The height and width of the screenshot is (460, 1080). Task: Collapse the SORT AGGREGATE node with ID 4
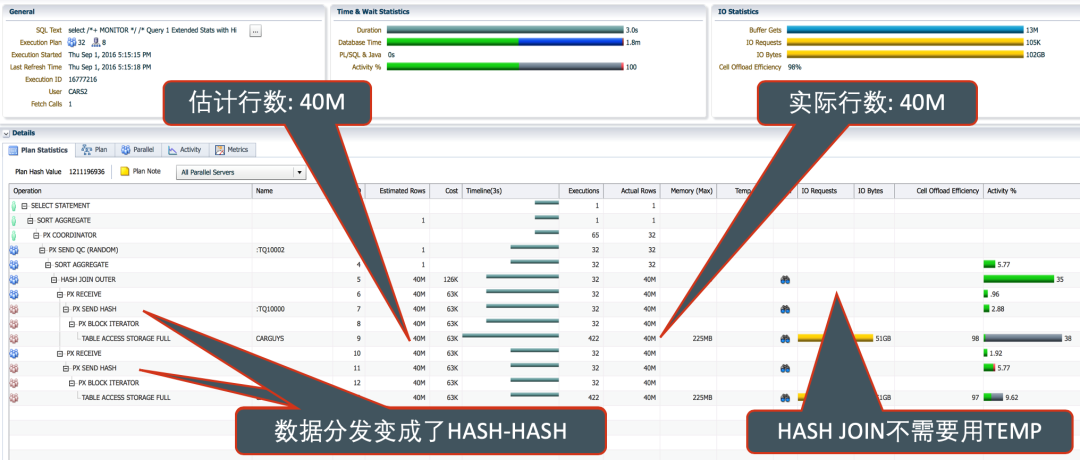click(48, 265)
